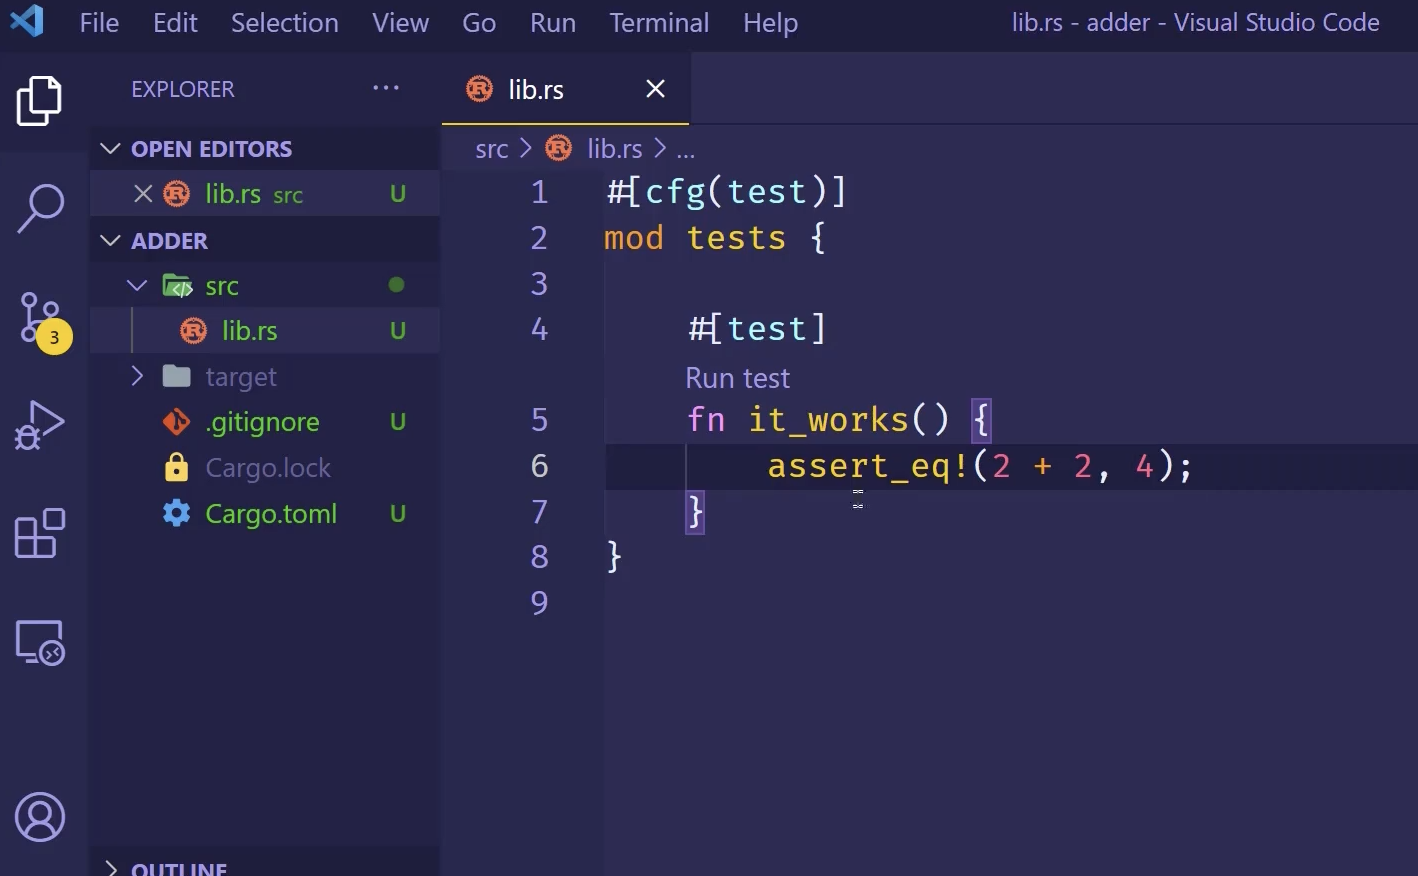The image size is (1418, 876).
Task: Collapse the ADDER project section
Action: tap(110, 241)
